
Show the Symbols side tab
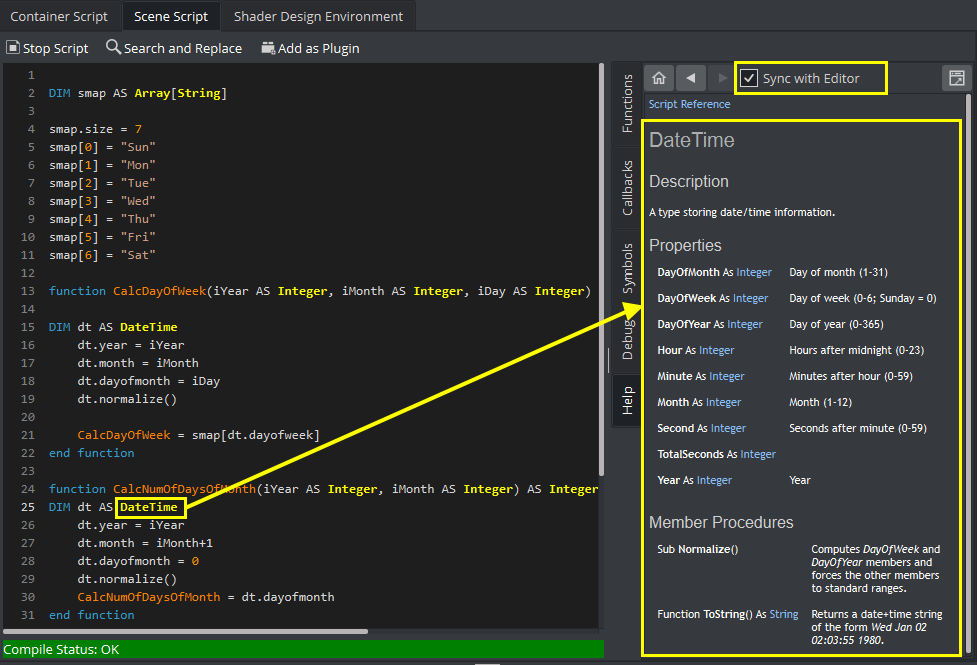click(x=628, y=267)
